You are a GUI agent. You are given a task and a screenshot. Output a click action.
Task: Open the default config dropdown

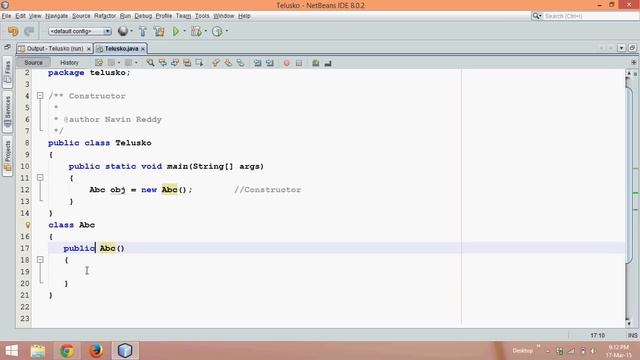click(x=80, y=31)
